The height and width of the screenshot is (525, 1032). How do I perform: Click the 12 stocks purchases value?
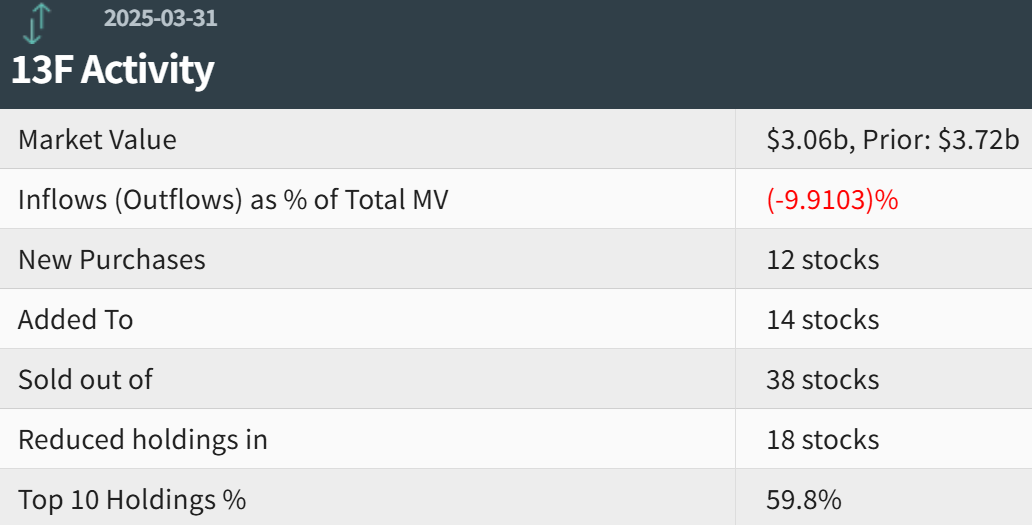coord(823,260)
